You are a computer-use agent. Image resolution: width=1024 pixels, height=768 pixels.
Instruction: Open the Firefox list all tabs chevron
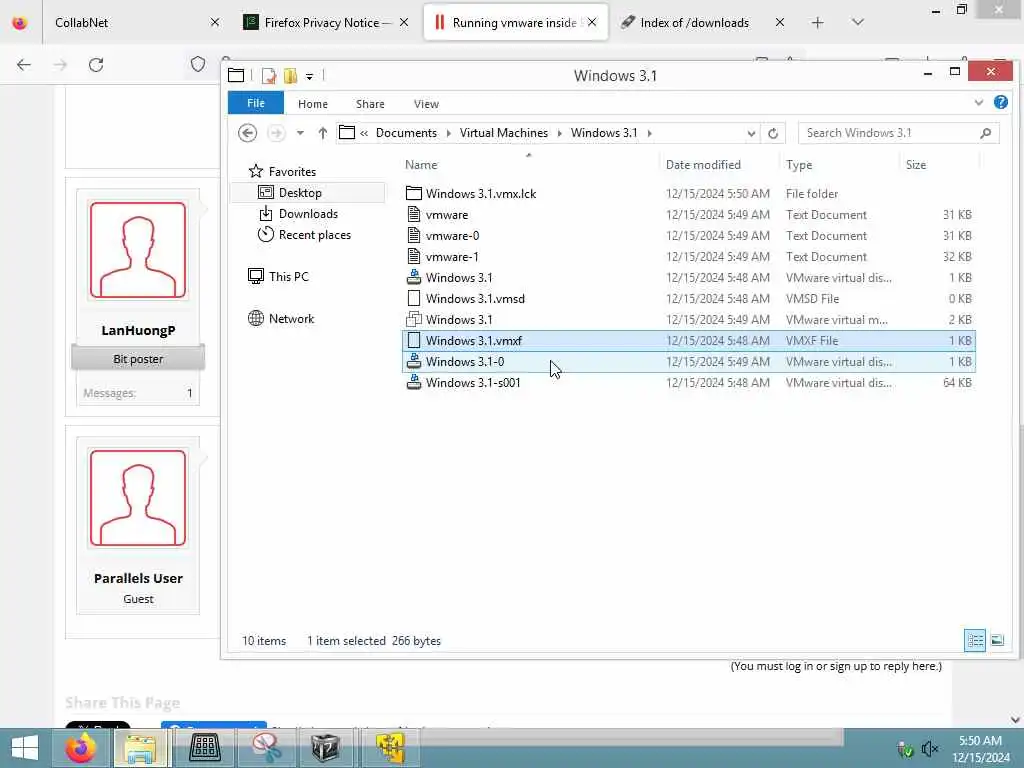coord(857,23)
